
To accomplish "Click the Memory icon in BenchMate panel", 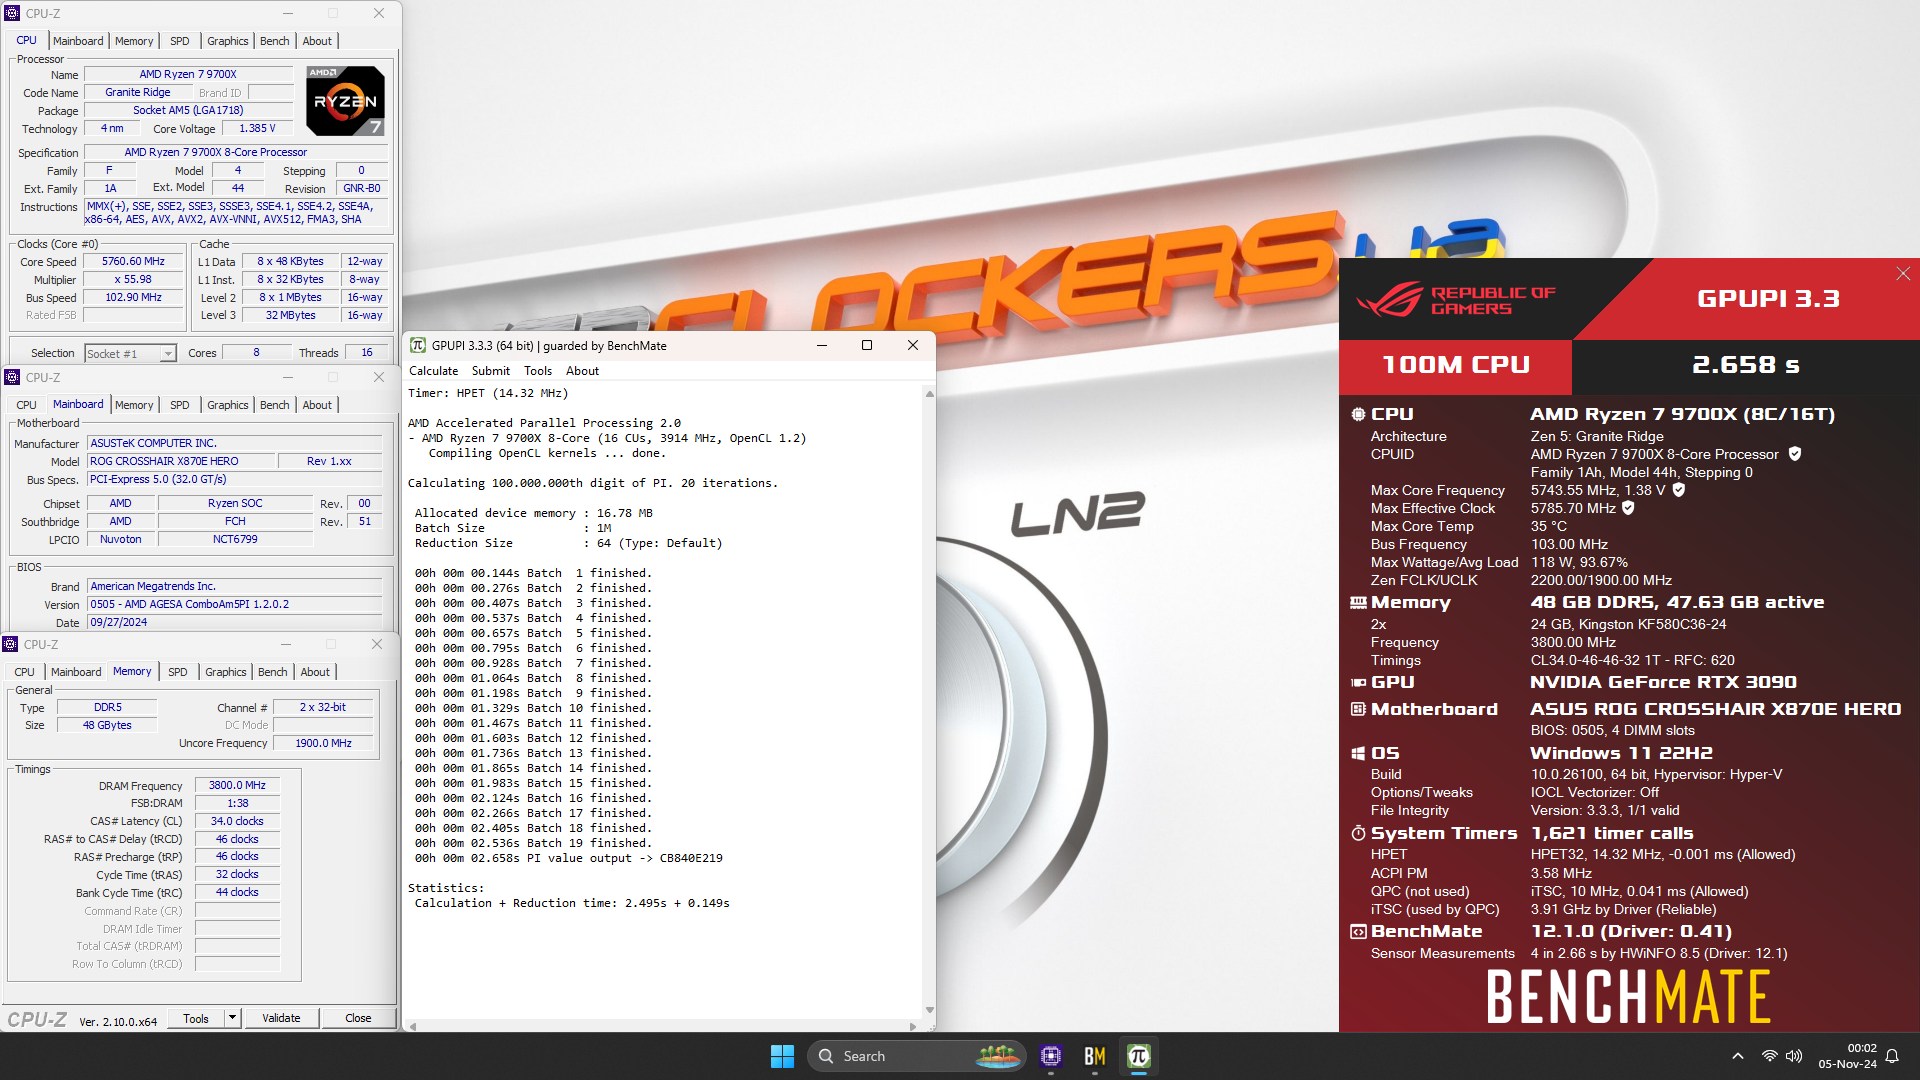I will pos(1358,602).
